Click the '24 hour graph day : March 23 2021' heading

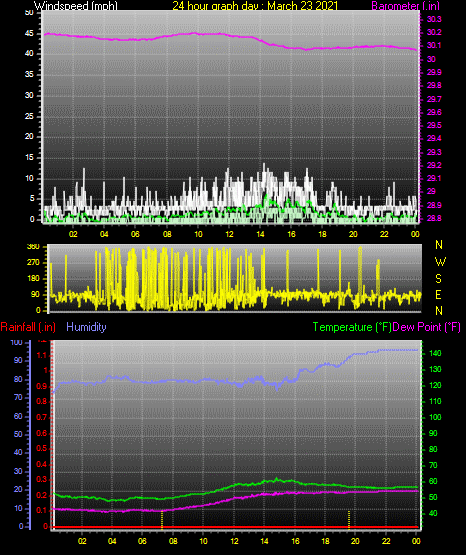(255, 6)
